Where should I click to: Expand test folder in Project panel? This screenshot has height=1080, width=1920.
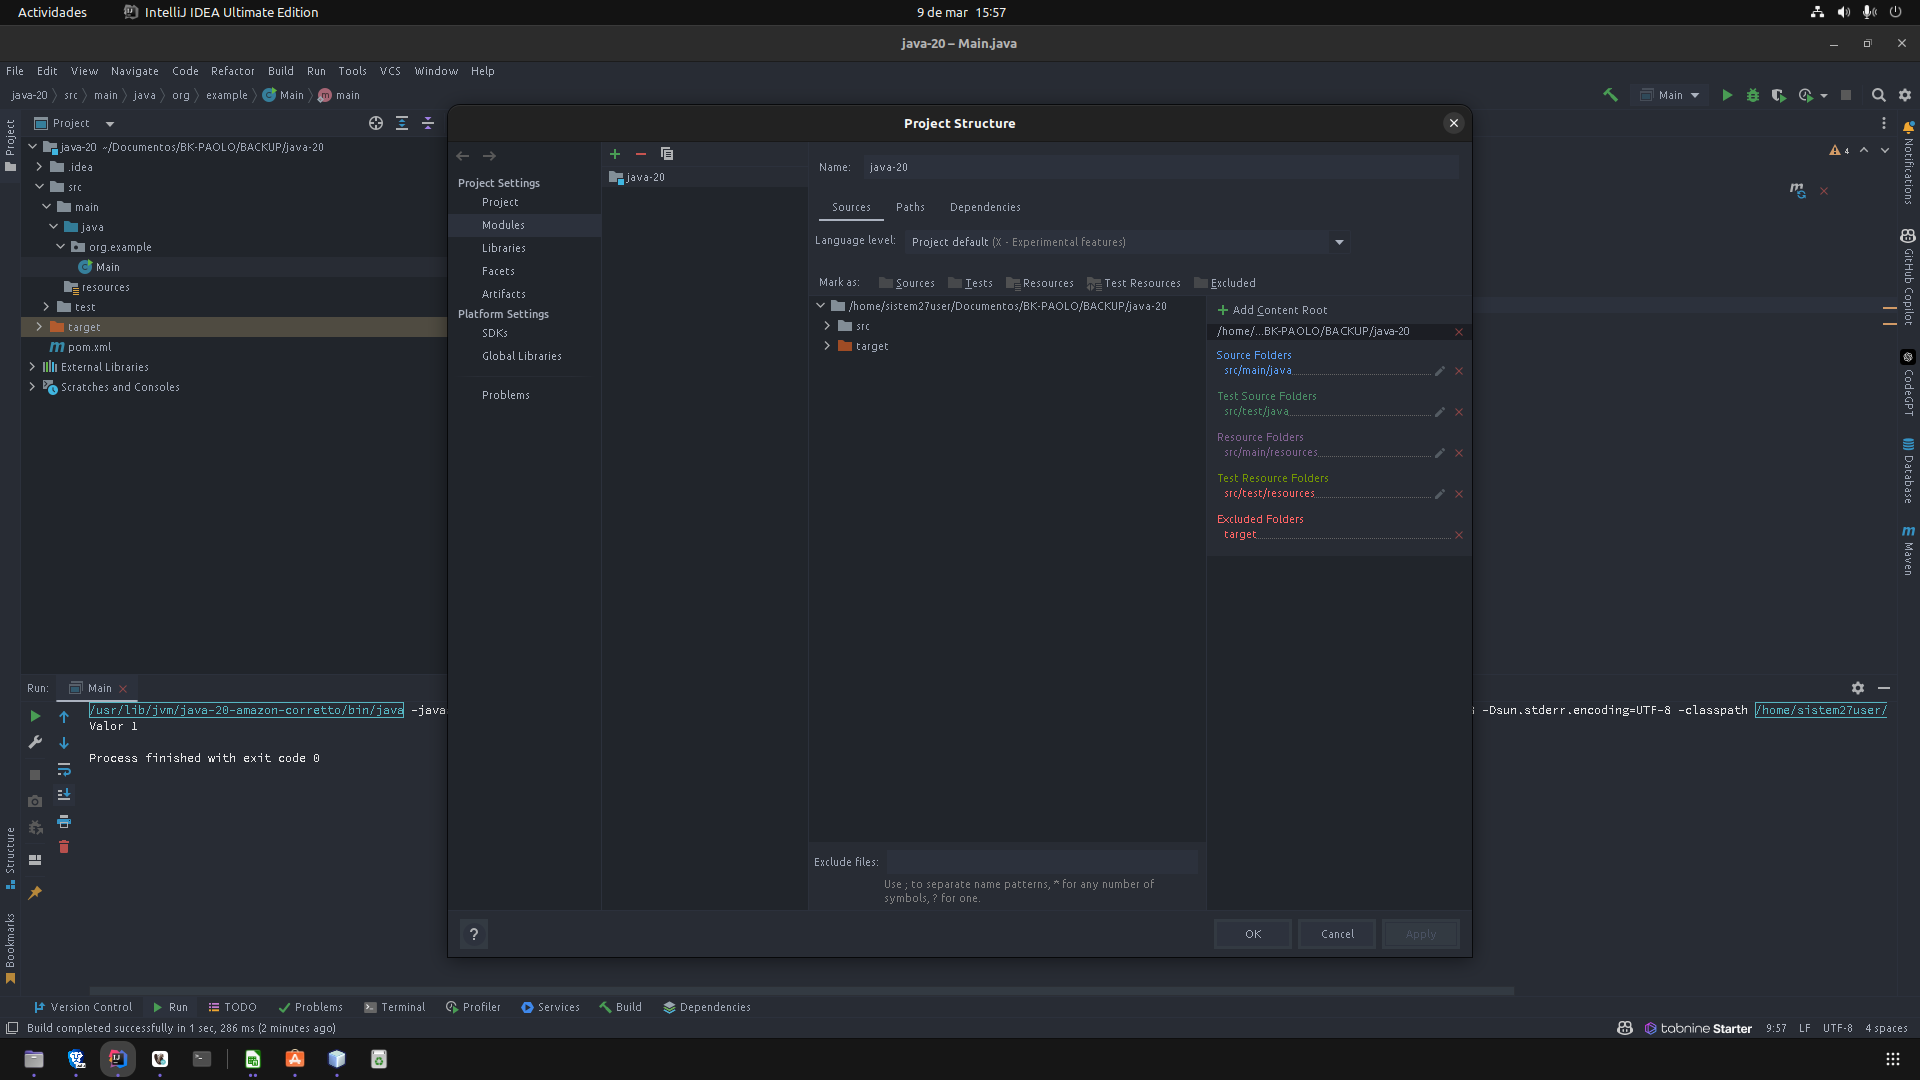pyautogui.click(x=46, y=307)
